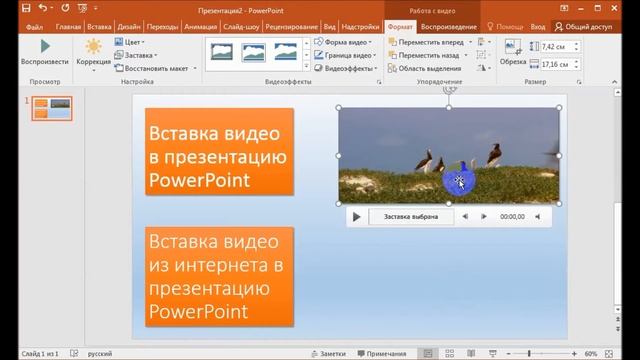The width and height of the screenshot is (640, 360).
Task: Click the Repeat action icon
Action: pos(65,8)
